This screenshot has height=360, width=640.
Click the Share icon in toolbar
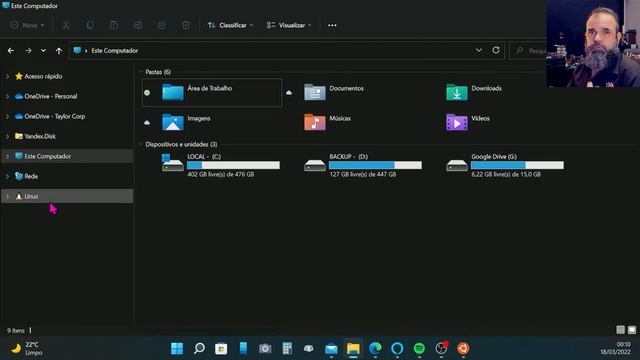click(162, 25)
